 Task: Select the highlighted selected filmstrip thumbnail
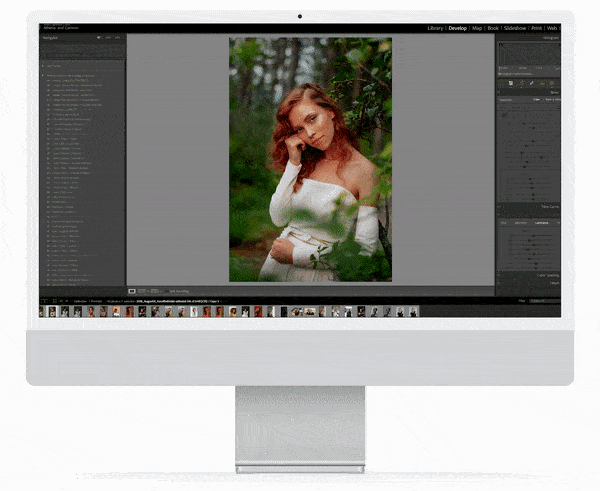(x=52, y=312)
